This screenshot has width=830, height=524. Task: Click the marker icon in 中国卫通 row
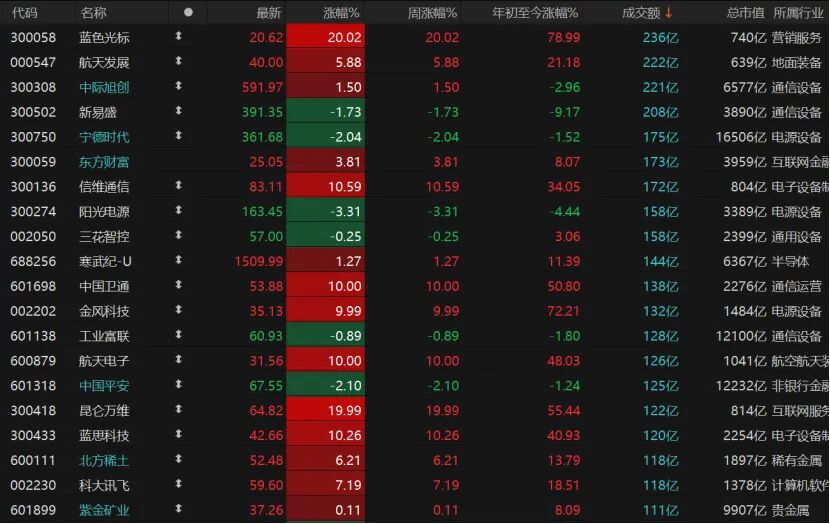tap(179, 286)
